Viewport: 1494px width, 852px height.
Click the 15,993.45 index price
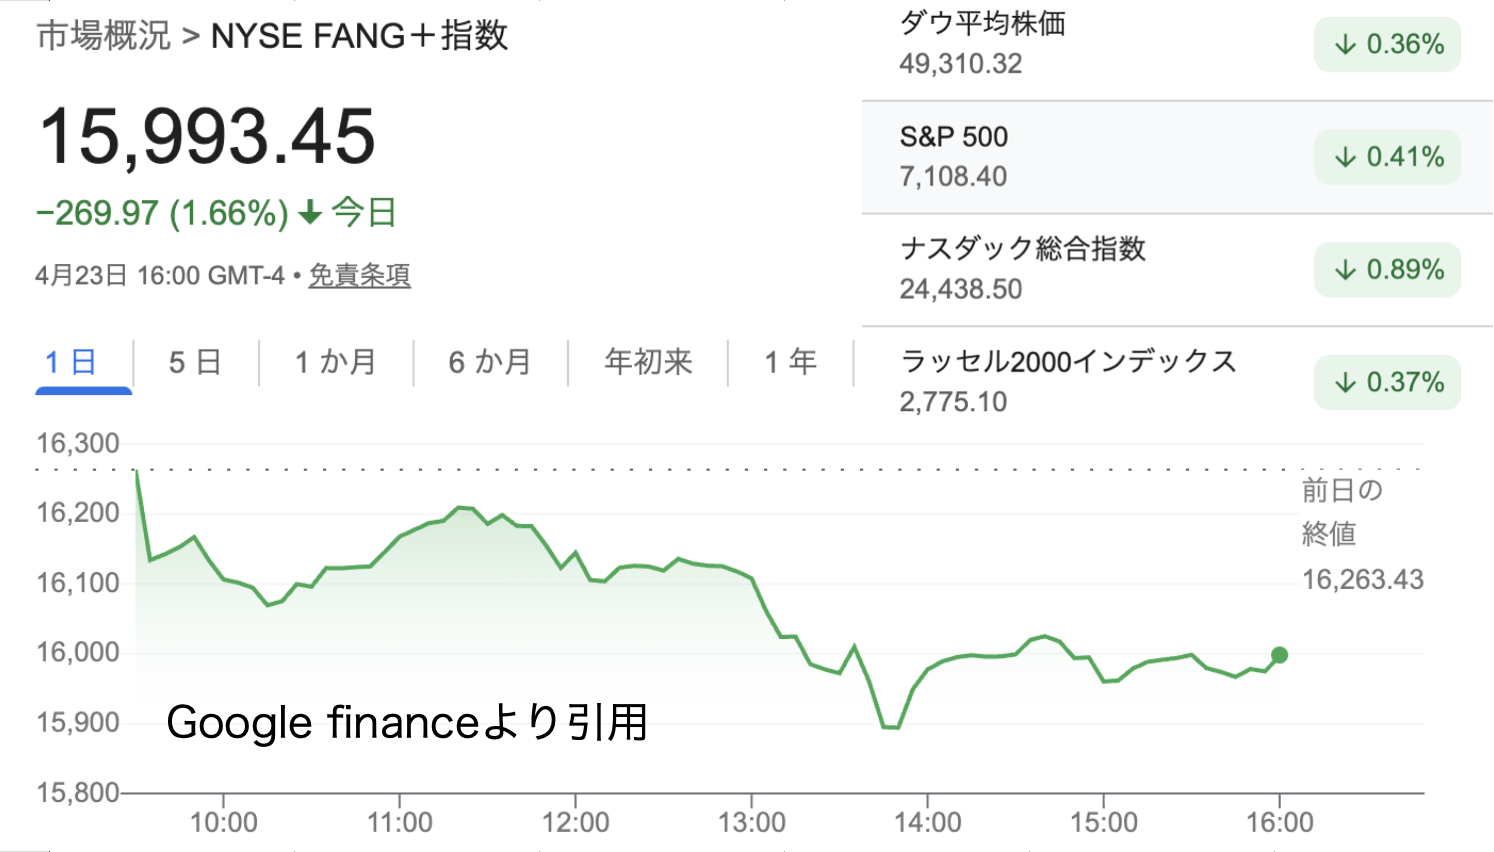207,137
